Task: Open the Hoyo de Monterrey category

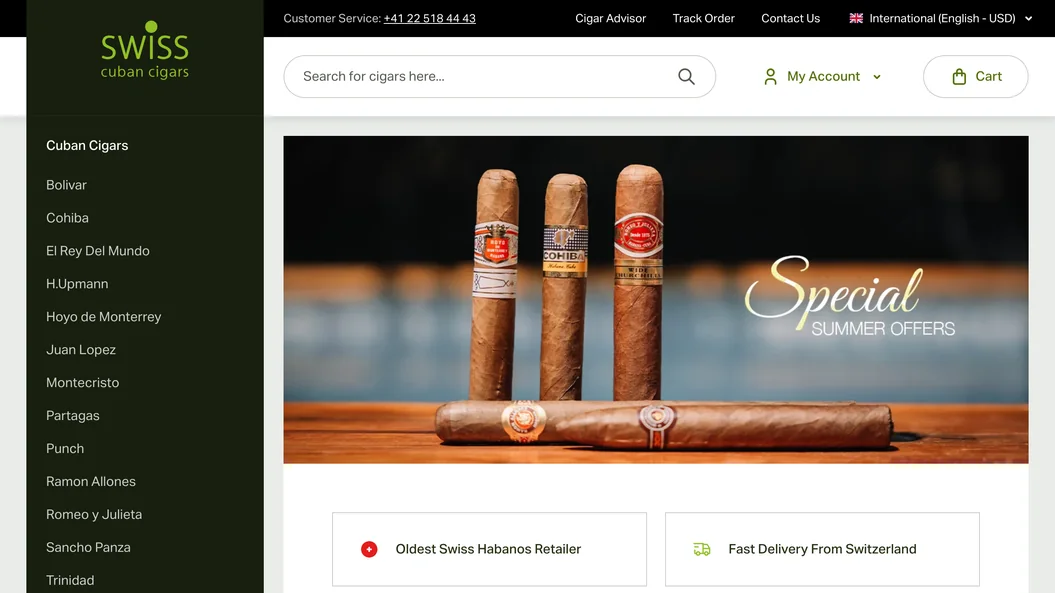Action: point(104,317)
